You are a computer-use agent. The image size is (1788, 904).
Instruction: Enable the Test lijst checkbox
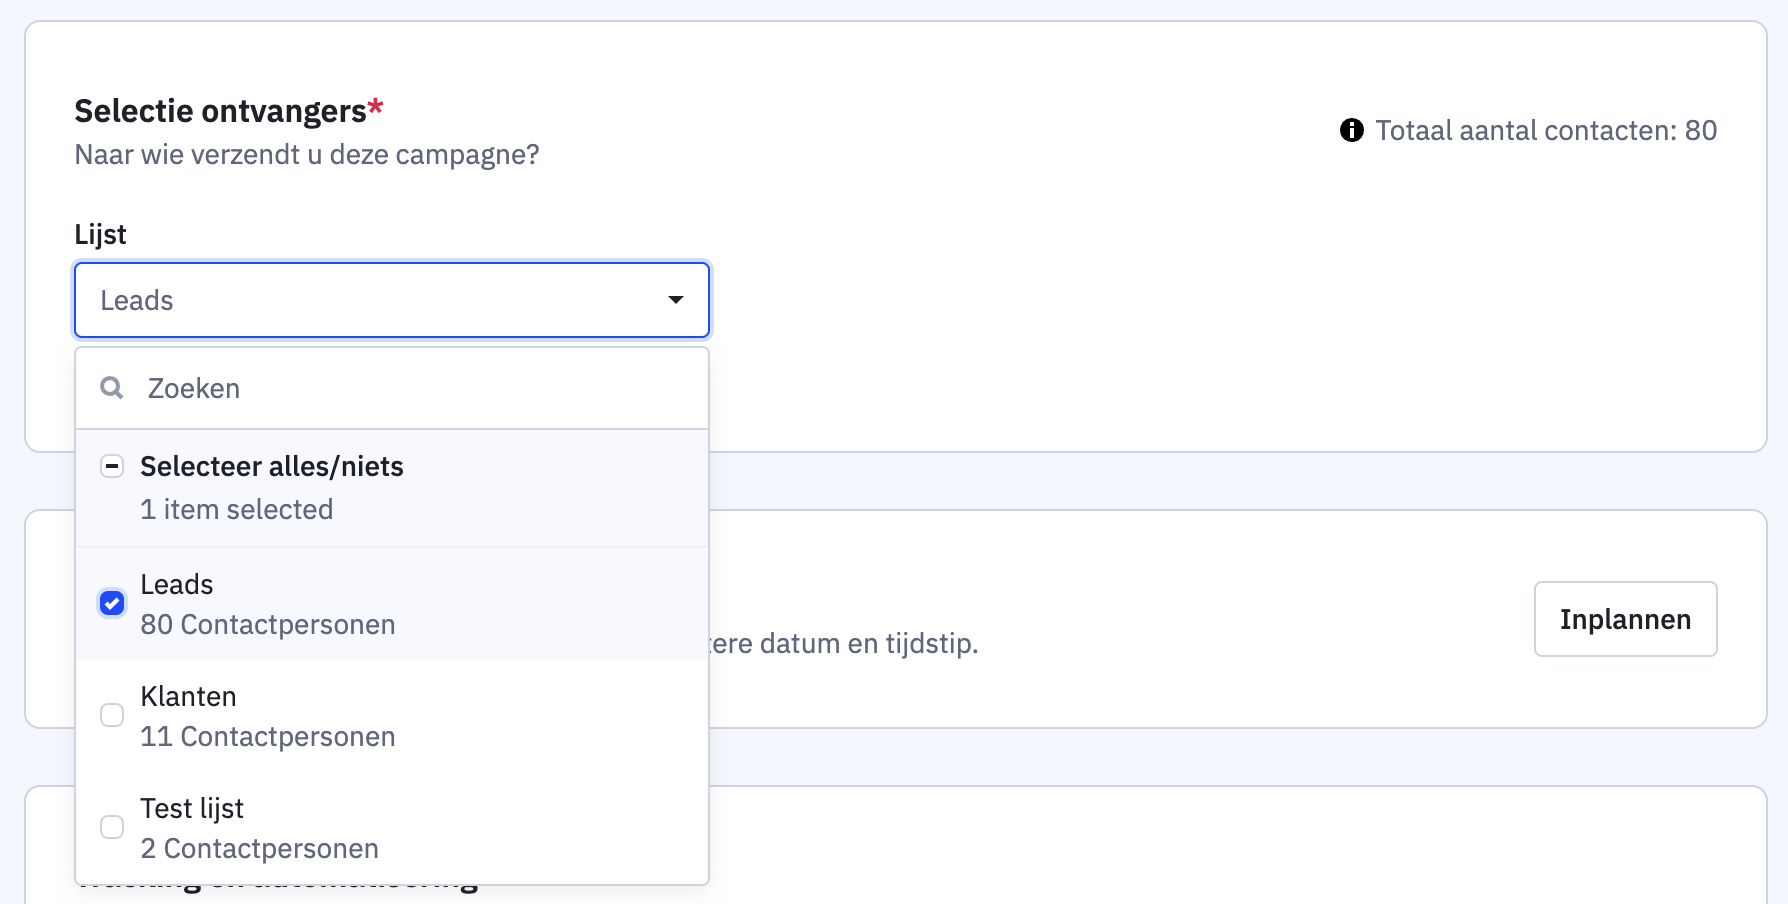pyautogui.click(x=112, y=827)
